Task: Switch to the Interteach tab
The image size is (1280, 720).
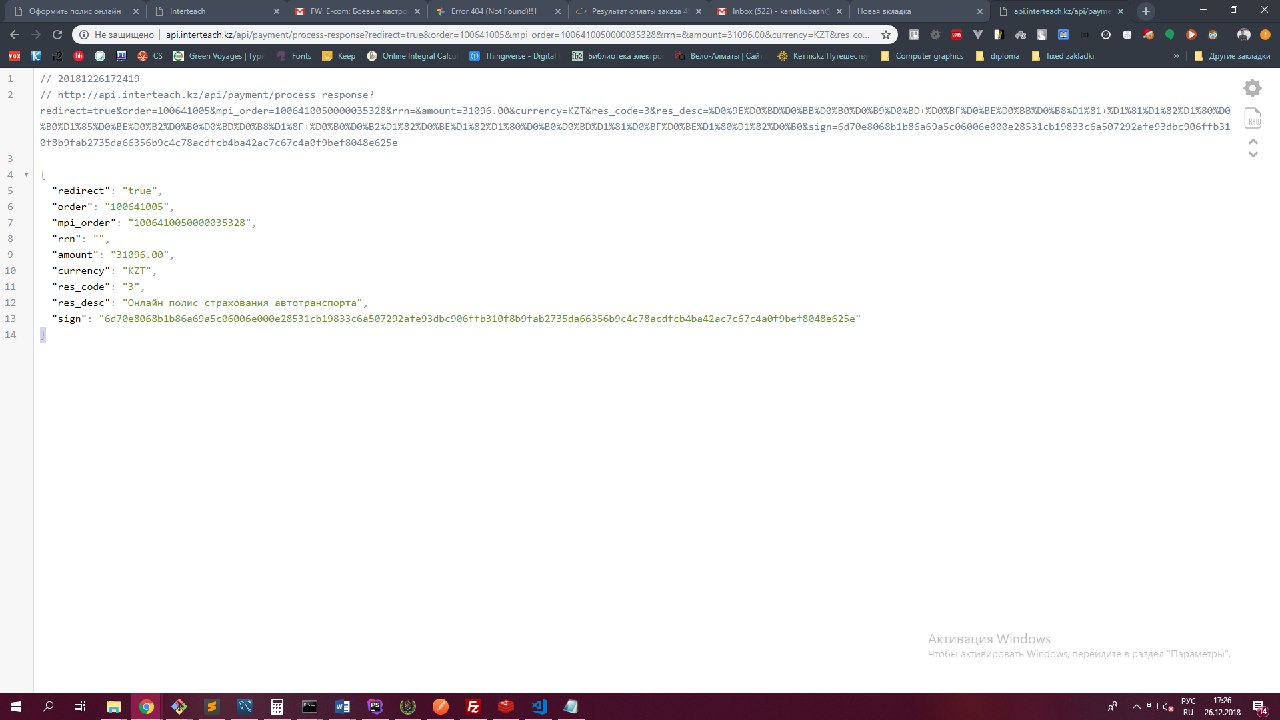Action: coord(215,11)
